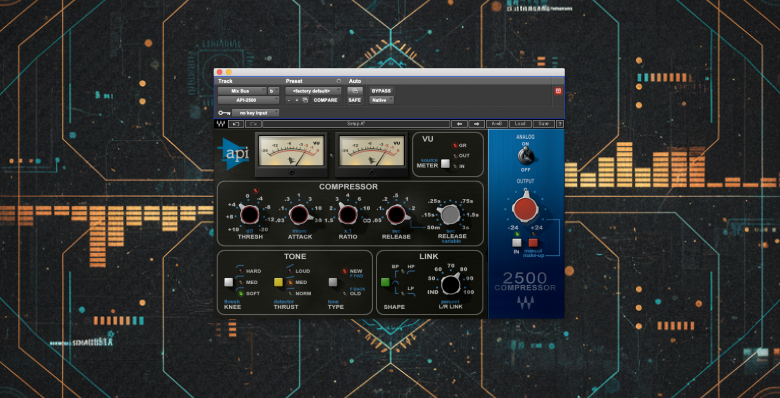The width and height of the screenshot is (780, 398).
Task: Open the no key input dropdown
Action: click(x=255, y=113)
